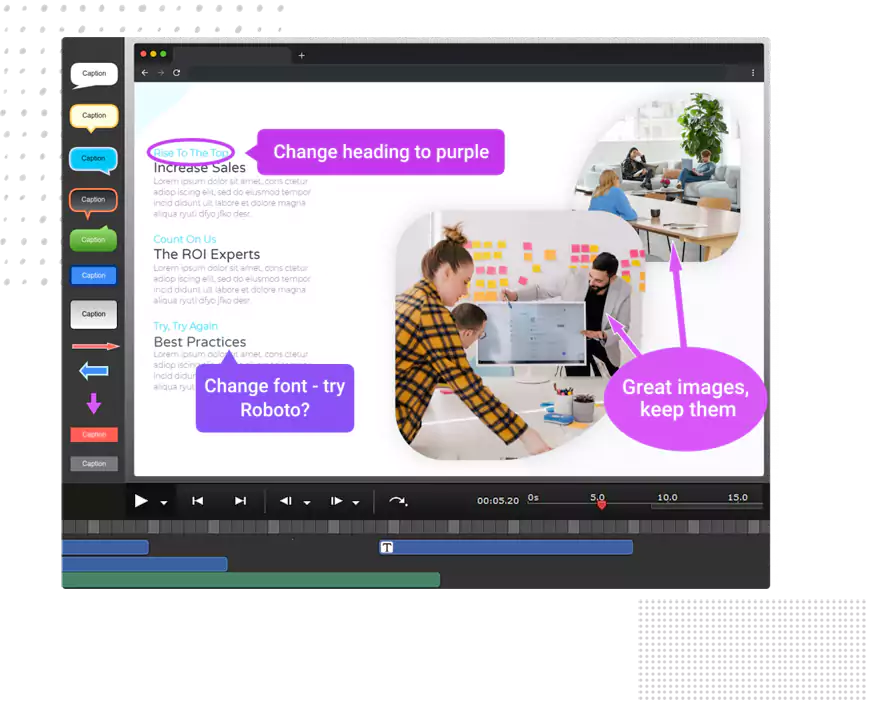Select the text clip with T icon

tap(388, 547)
